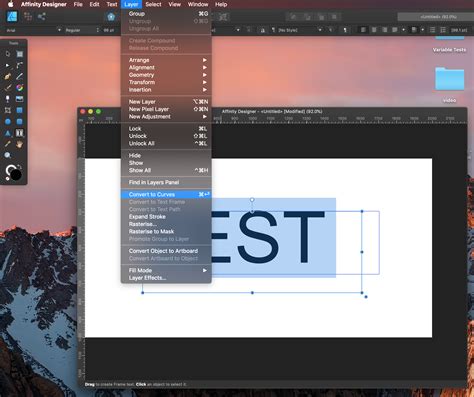This screenshot has width=474, height=397.
Task: Select the Ellipse tool
Action: coord(8,122)
